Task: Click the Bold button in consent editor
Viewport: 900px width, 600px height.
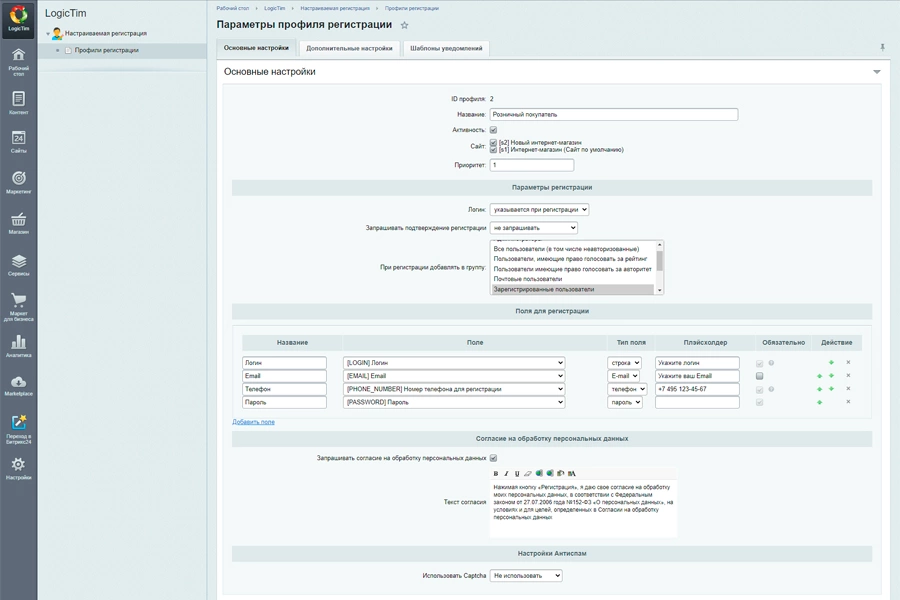Action: point(496,474)
